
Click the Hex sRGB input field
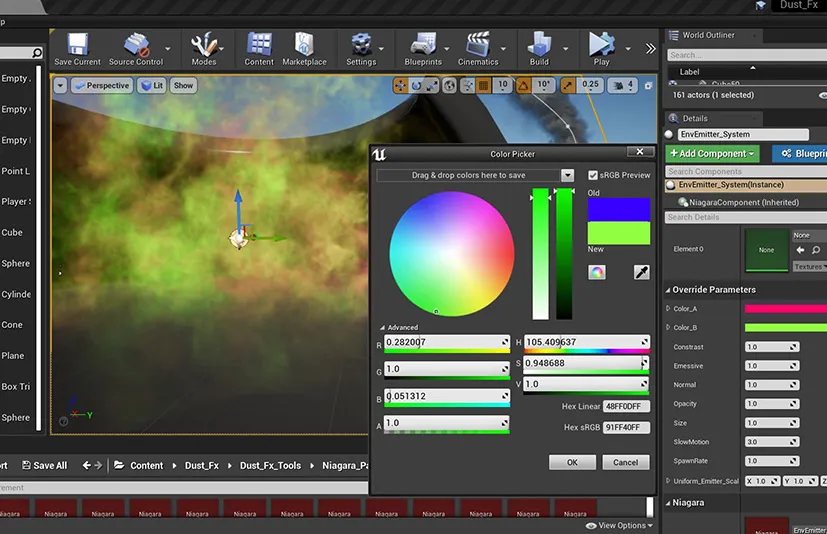tap(626, 427)
